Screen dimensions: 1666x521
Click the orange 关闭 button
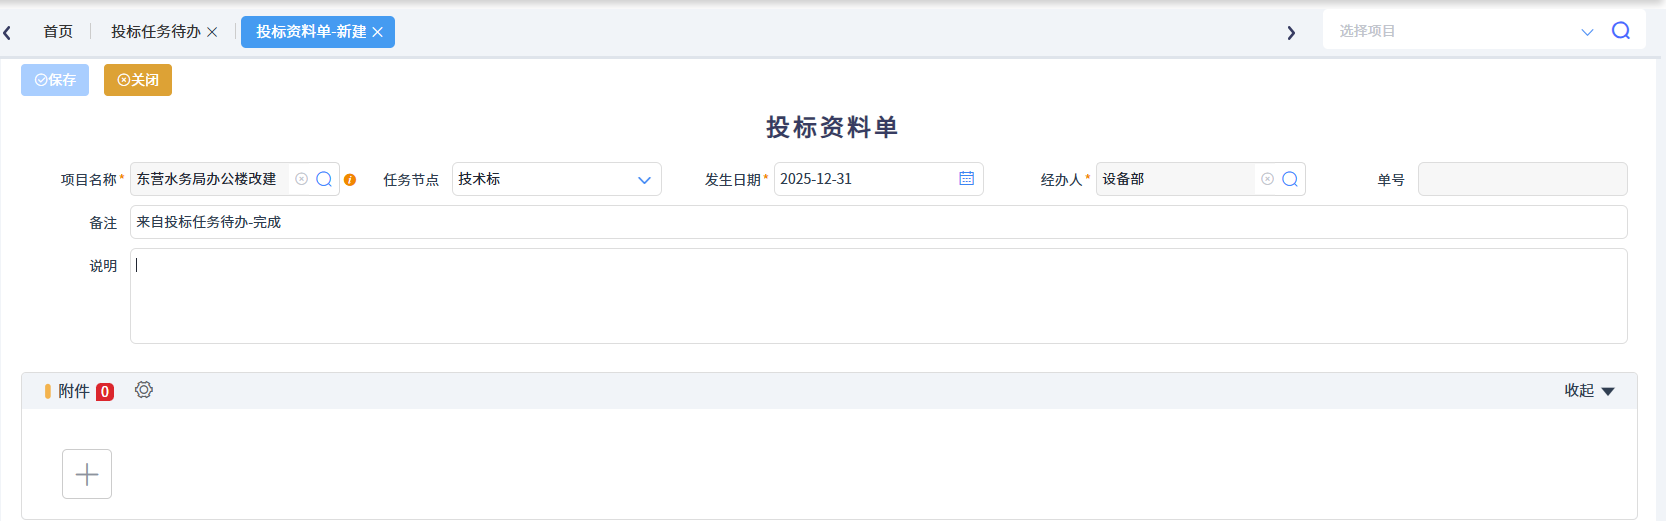point(138,80)
